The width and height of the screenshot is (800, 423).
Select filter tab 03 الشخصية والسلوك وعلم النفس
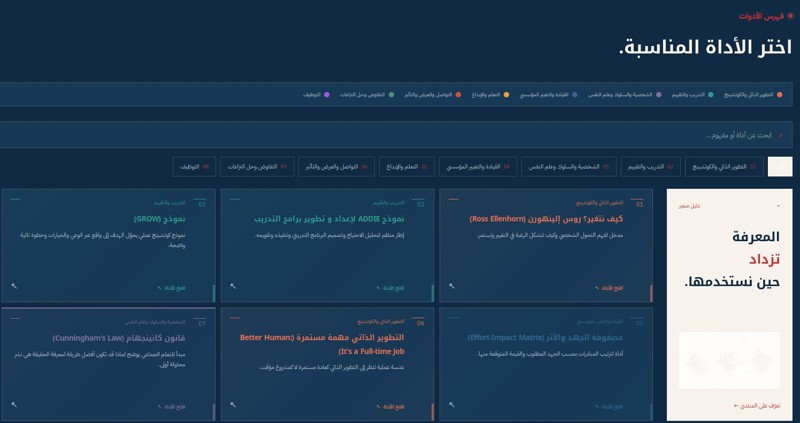[568, 167]
